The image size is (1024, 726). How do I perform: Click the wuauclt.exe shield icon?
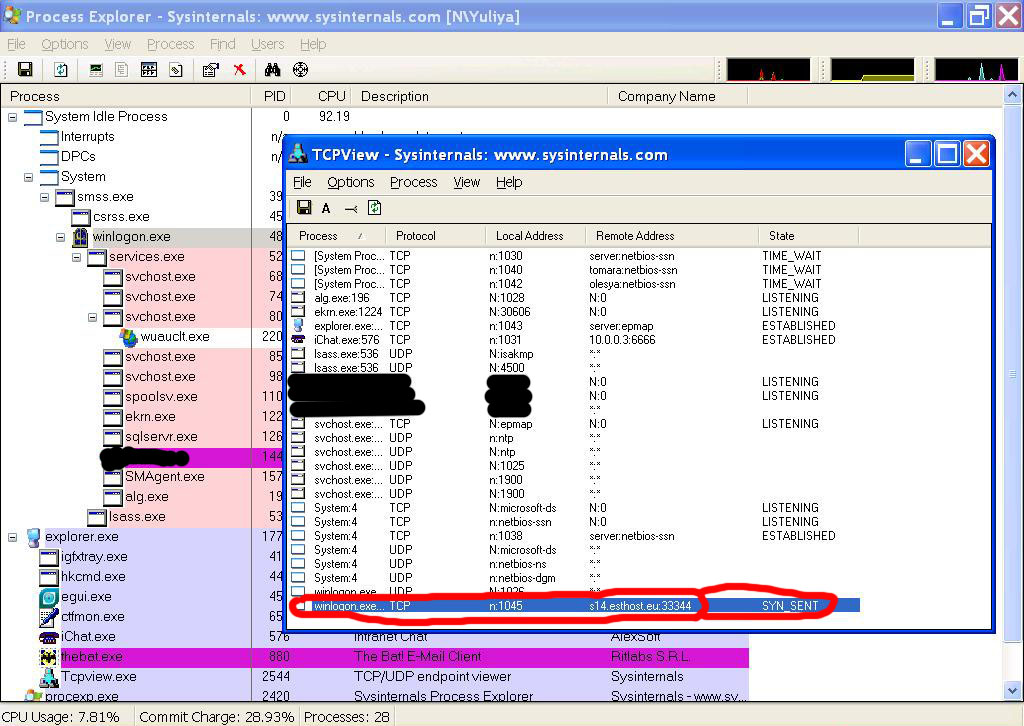tap(129, 337)
